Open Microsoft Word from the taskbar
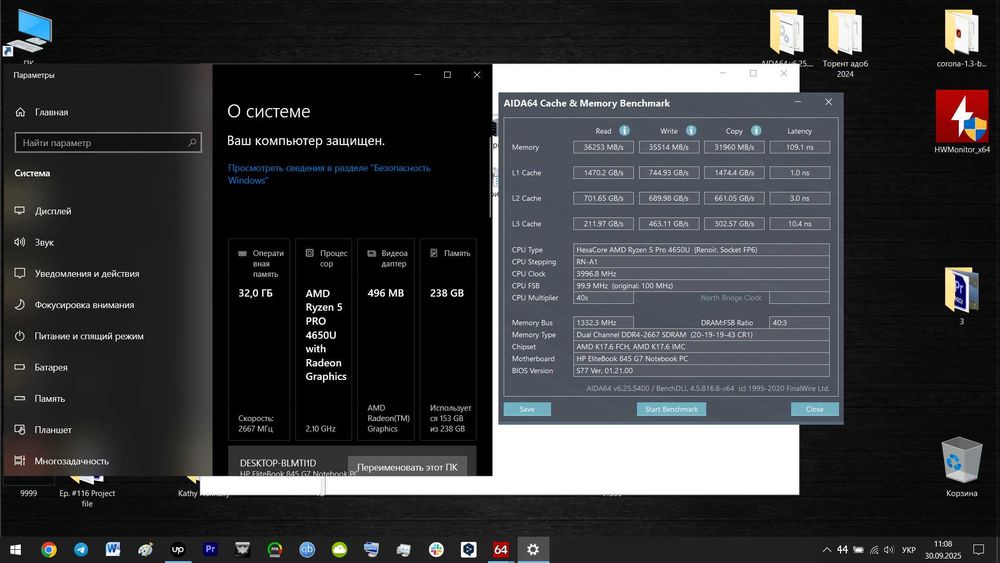The width and height of the screenshot is (1000, 563). (113, 550)
